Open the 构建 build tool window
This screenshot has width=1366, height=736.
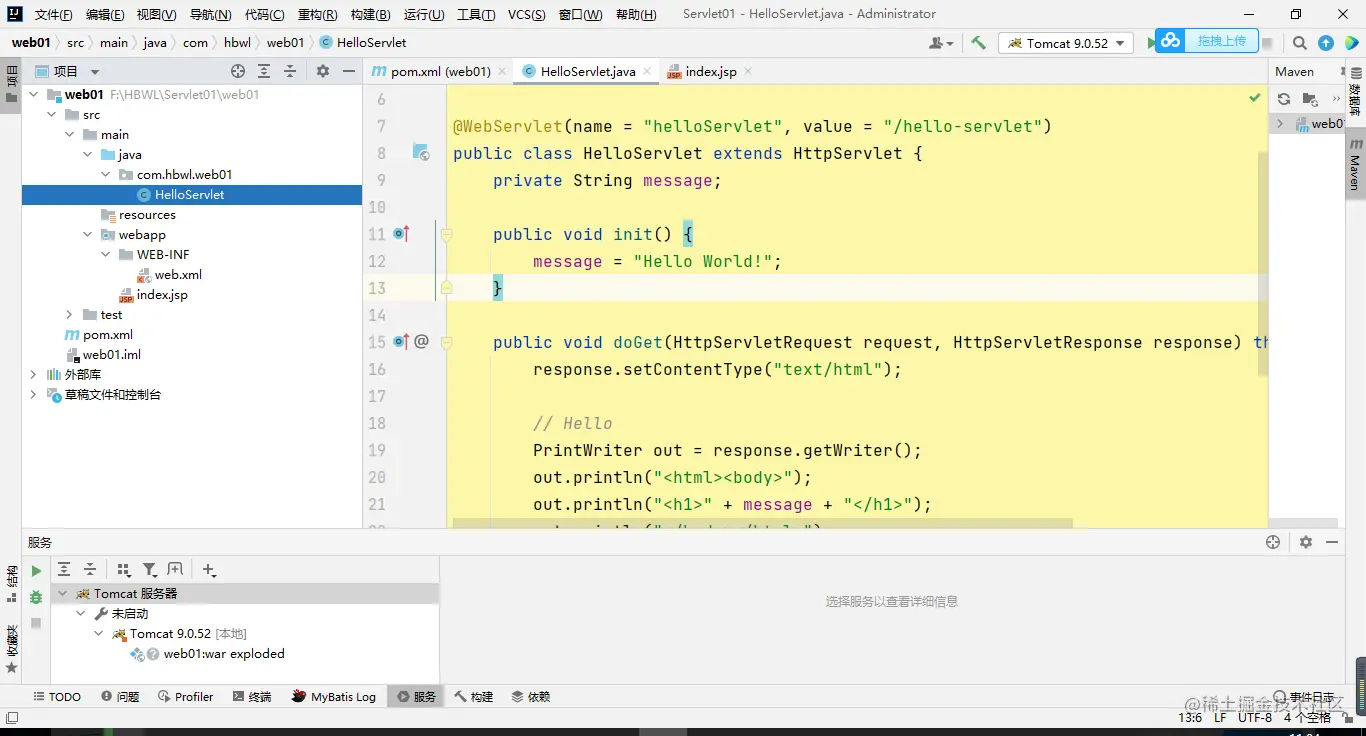[x=473, y=697]
